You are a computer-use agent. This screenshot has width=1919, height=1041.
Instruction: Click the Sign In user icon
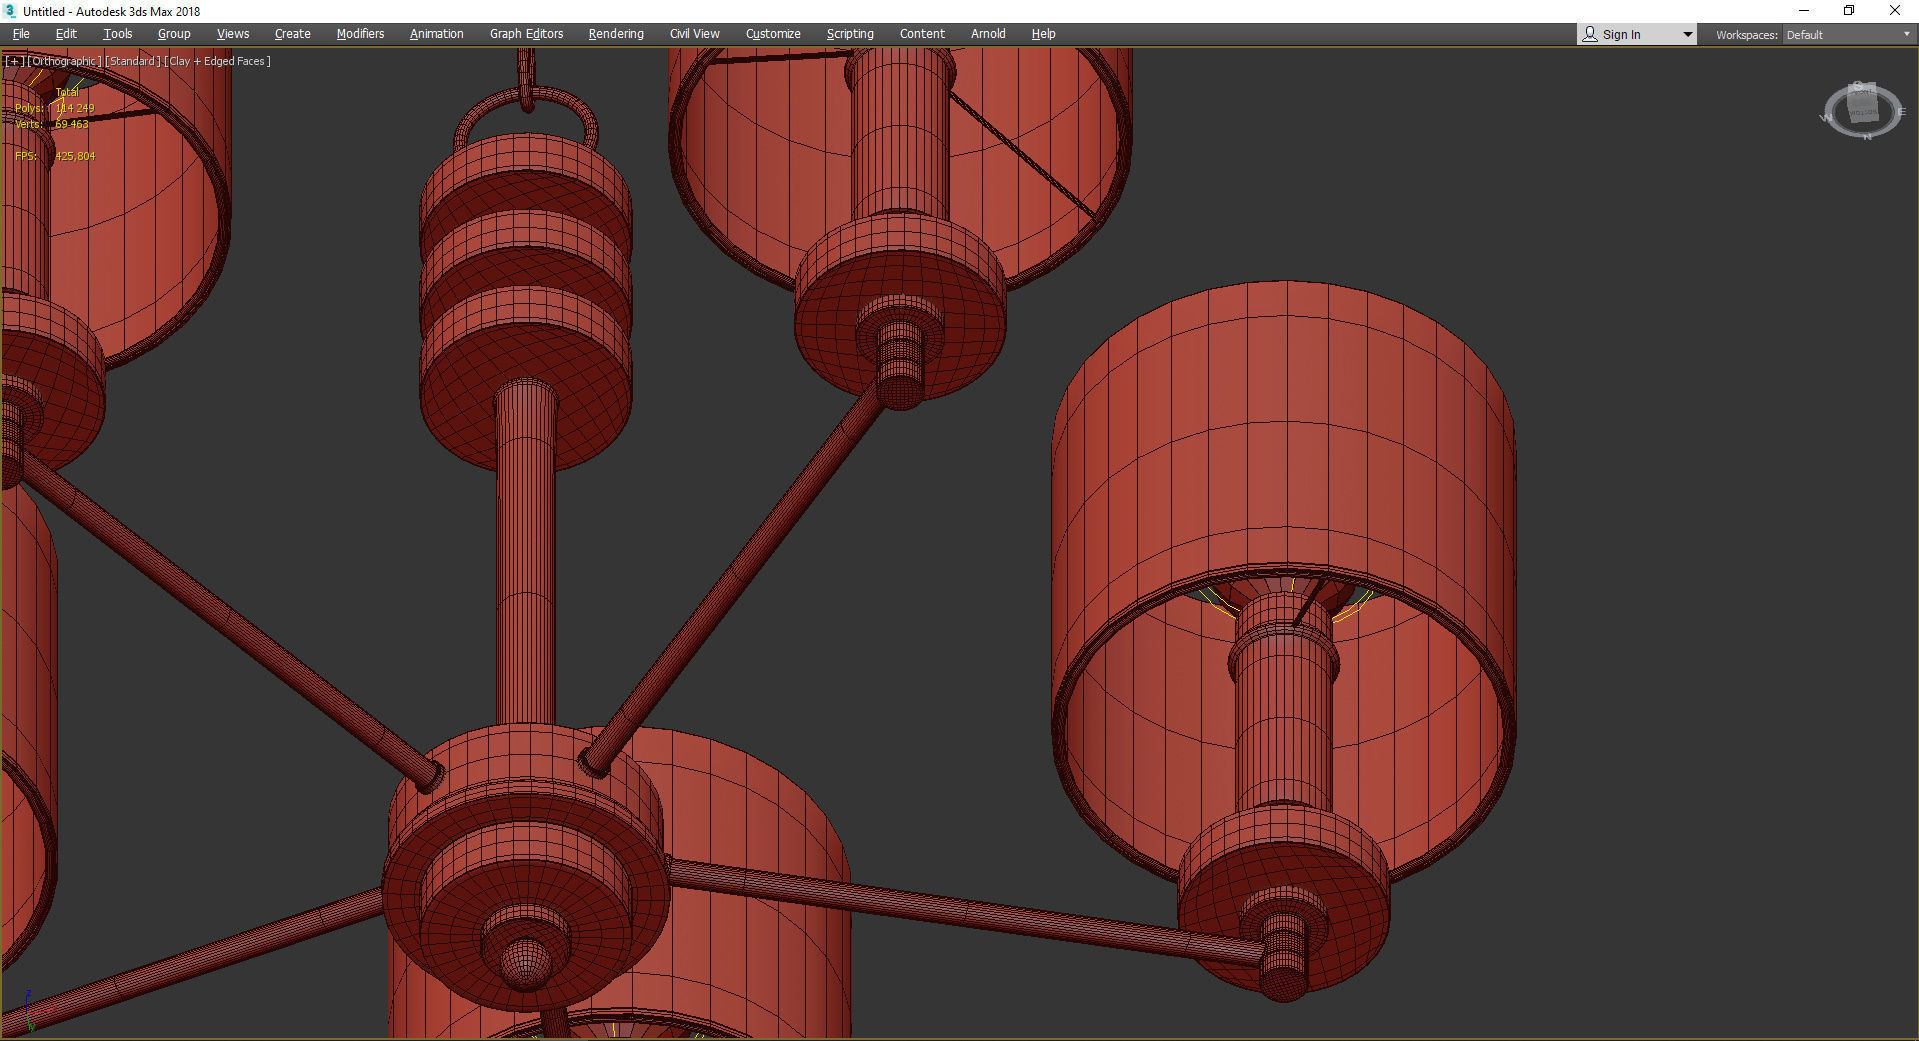(1590, 34)
